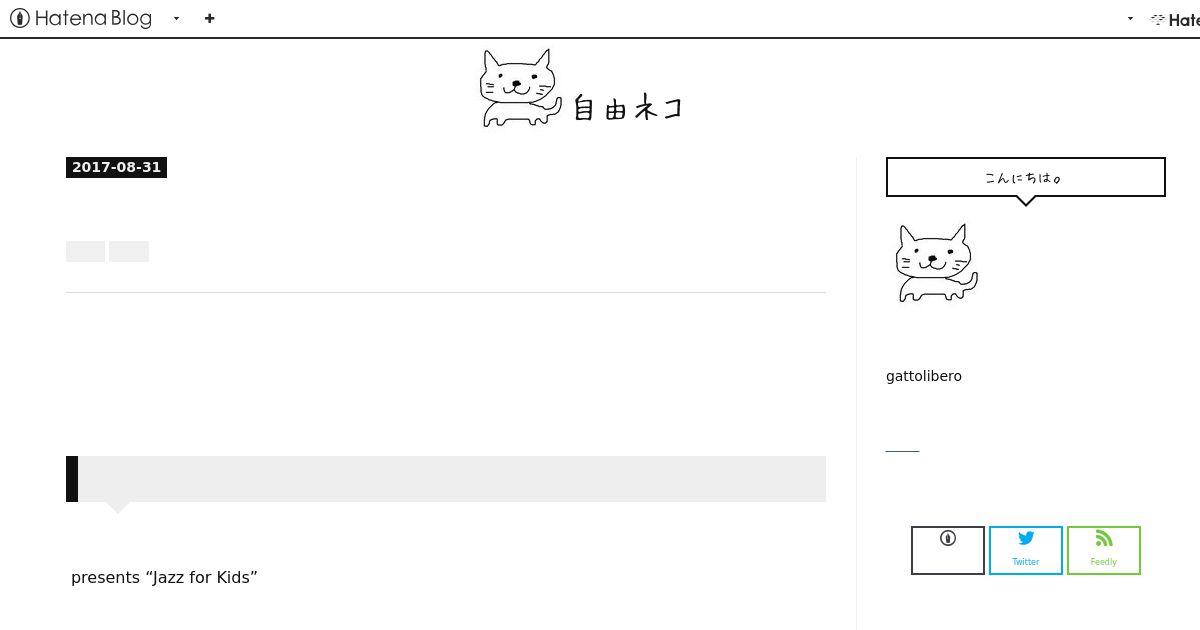Open the dropdown arrow beside Hatena Blog
The width and height of the screenshot is (1200, 630).
(x=176, y=18)
